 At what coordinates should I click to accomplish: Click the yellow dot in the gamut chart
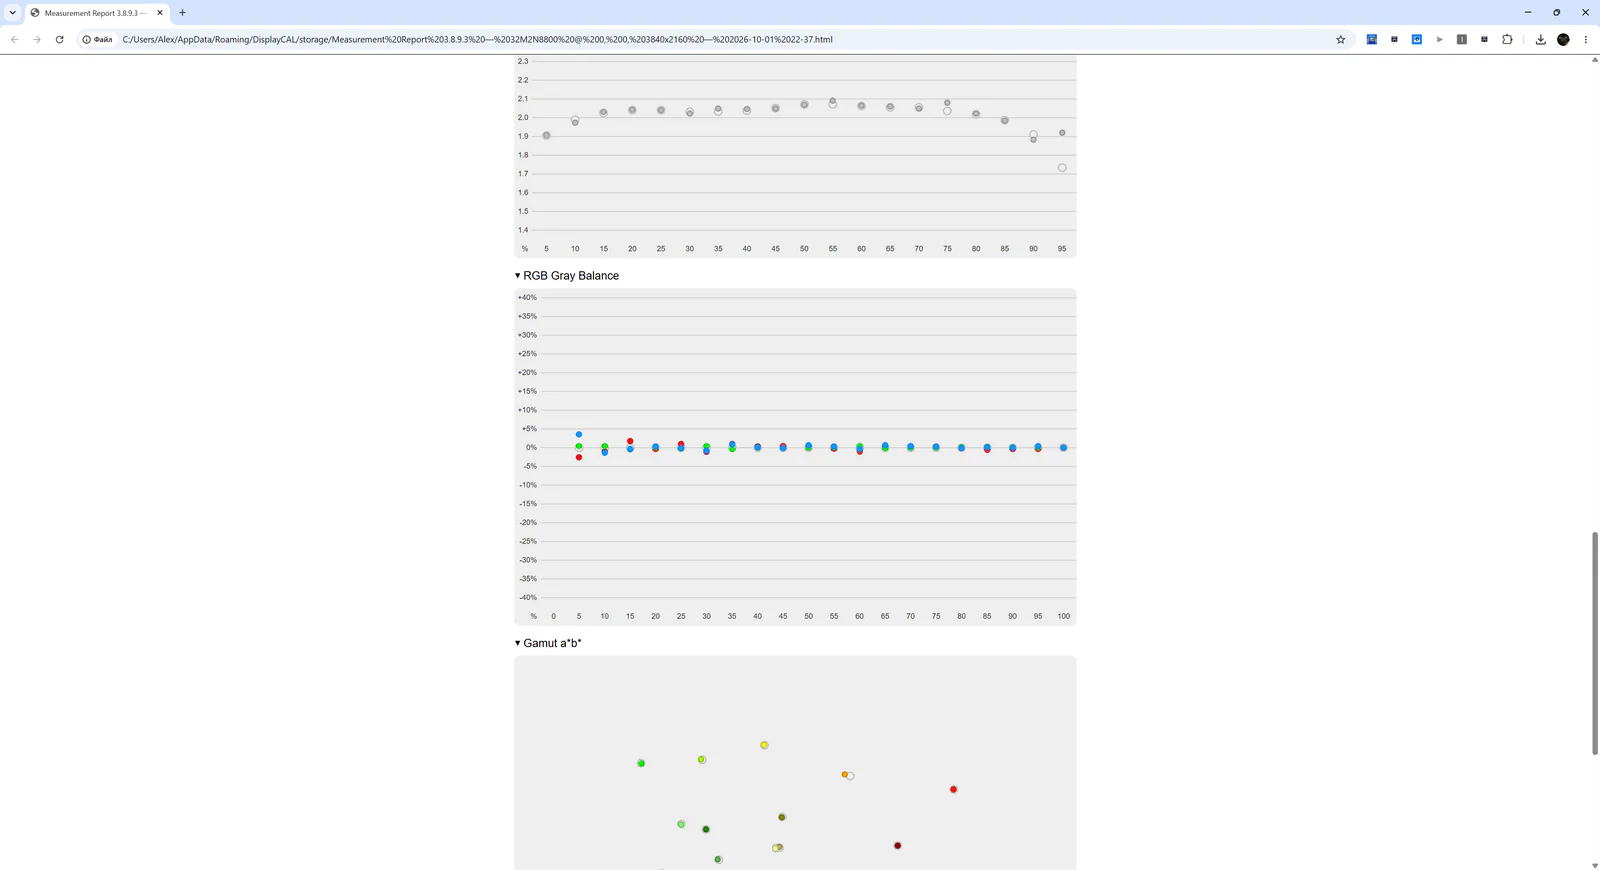pyautogui.click(x=764, y=745)
